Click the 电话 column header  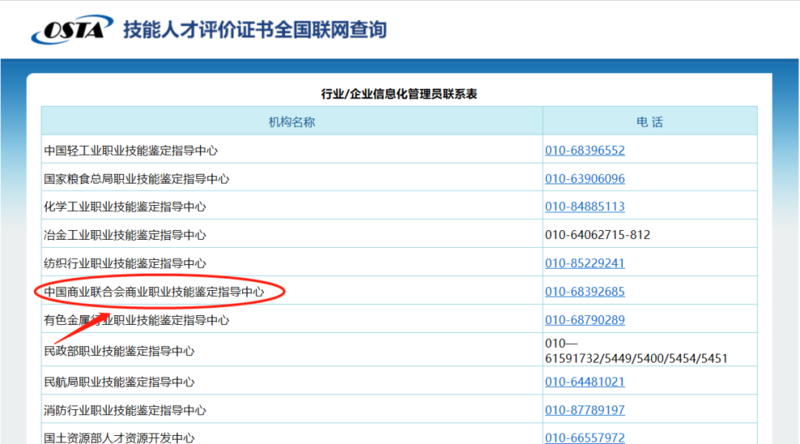click(649, 122)
